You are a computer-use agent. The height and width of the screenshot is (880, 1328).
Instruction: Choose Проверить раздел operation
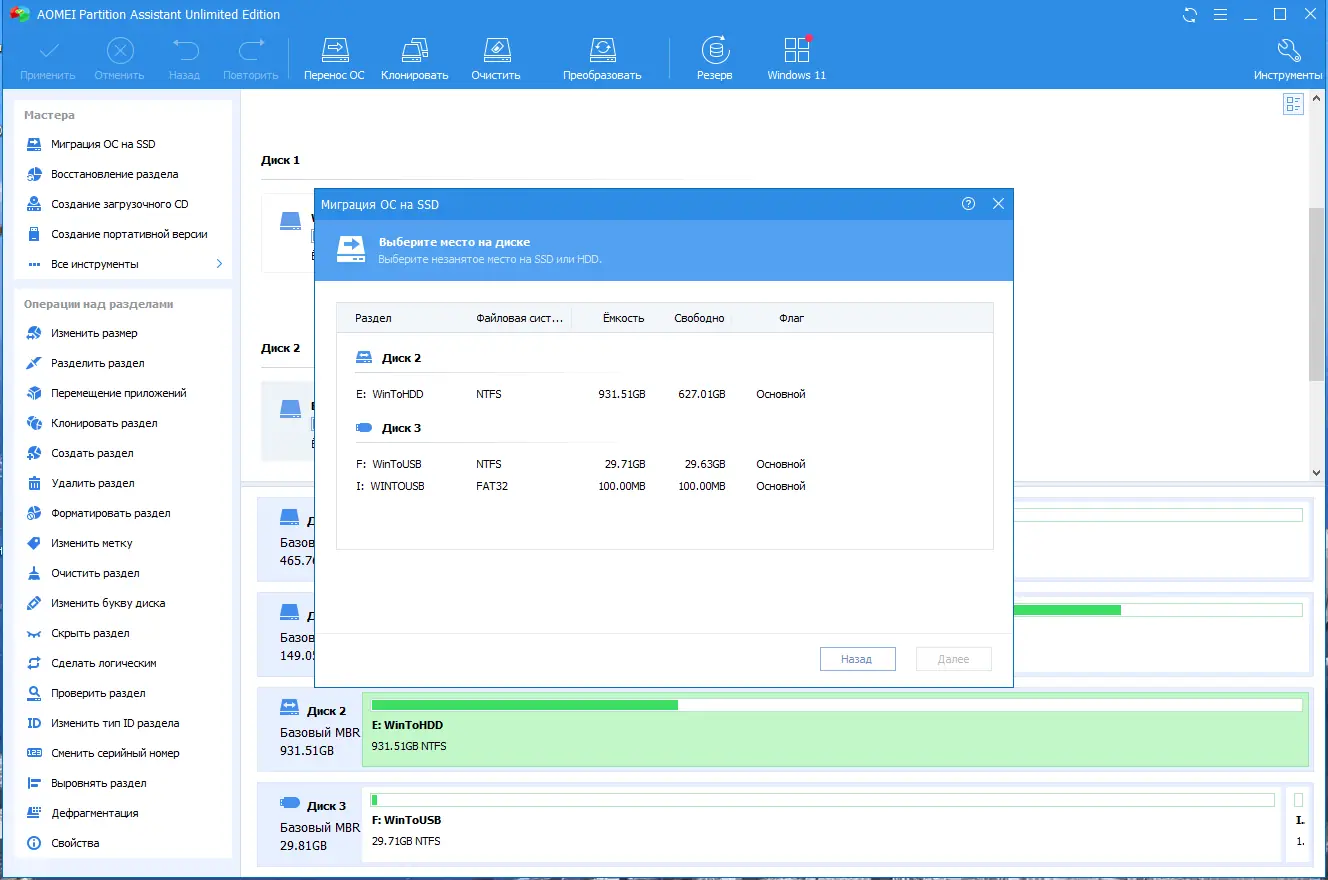tap(98, 693)
